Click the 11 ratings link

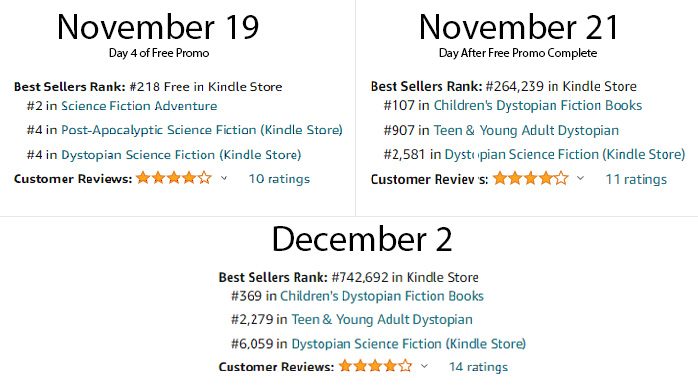click(x=636, y=179)
